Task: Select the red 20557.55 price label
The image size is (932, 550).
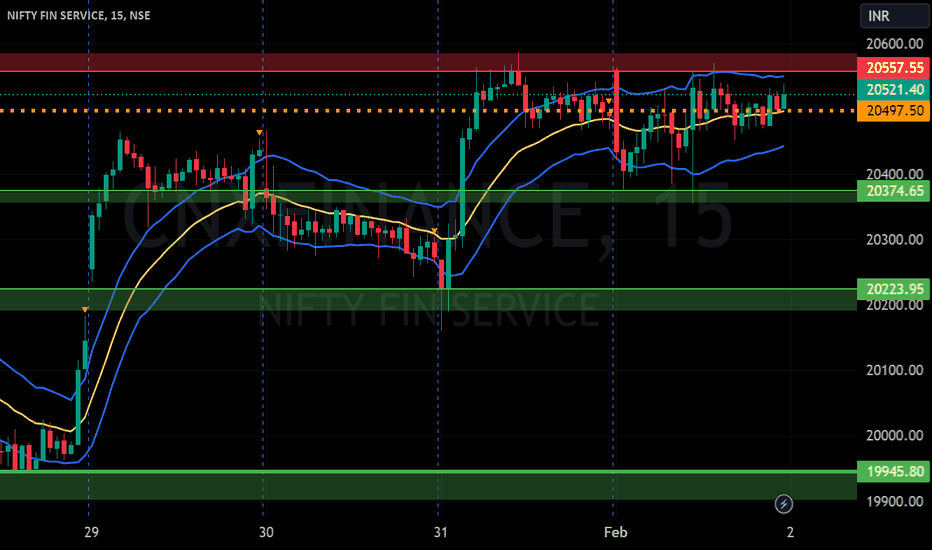Action: [x=895, y=68]
